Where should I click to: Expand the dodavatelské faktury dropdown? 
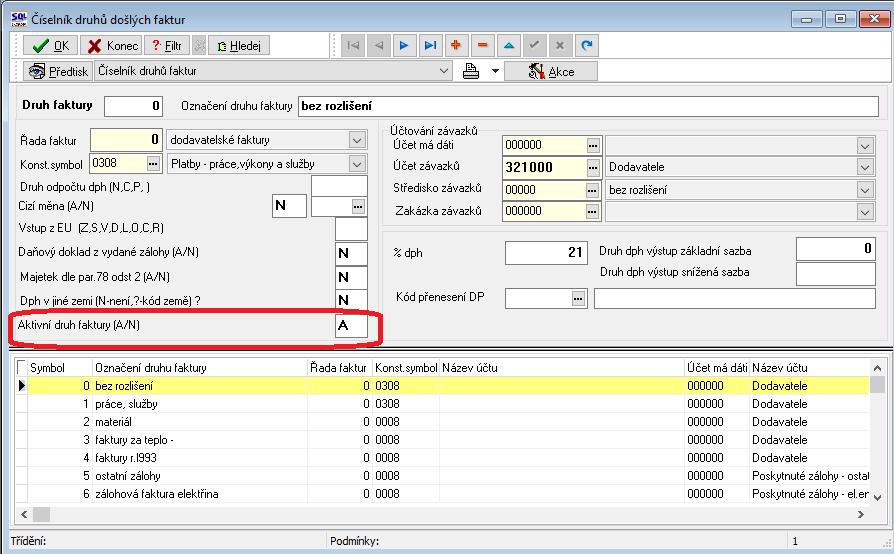click(x=357, y=140)
